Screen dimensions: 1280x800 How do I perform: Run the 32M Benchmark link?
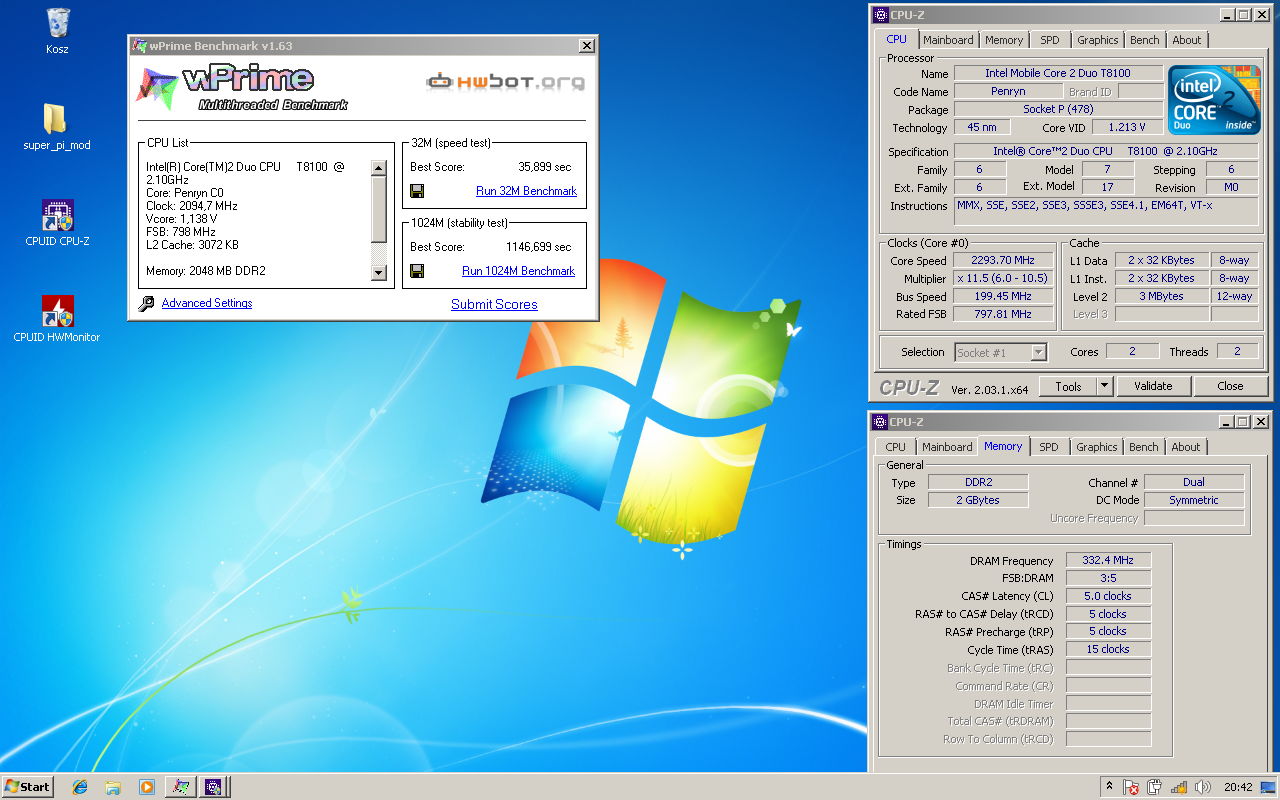526,191
